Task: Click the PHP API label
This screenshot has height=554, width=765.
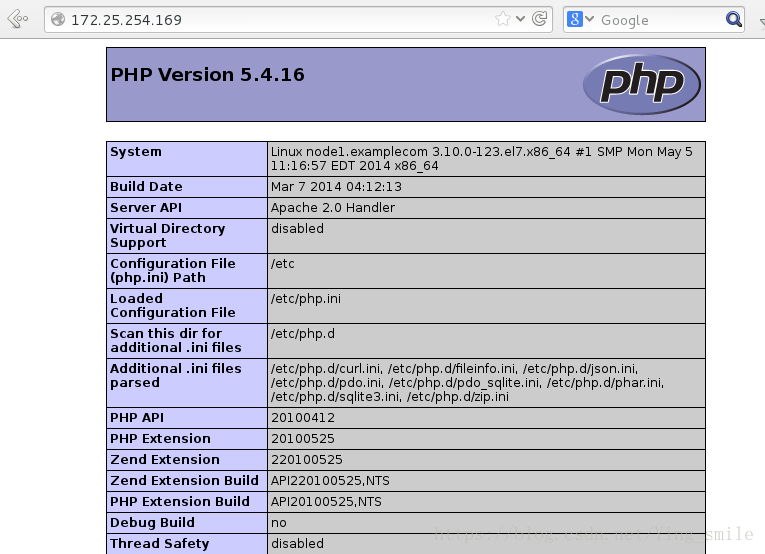Action: coord(137,418)
